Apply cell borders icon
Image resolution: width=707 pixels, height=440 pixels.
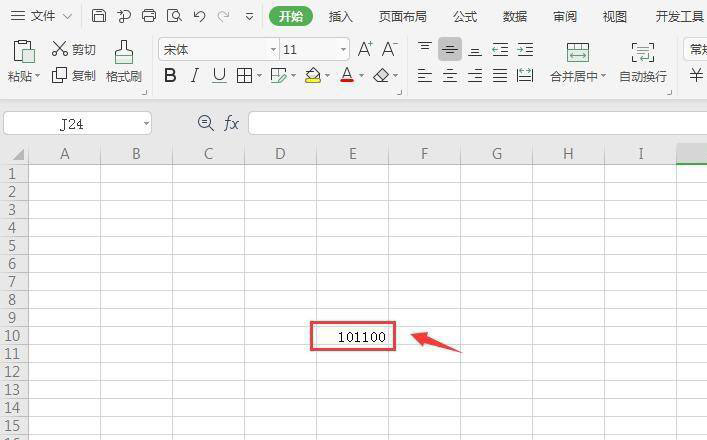(x=244, y=75)
